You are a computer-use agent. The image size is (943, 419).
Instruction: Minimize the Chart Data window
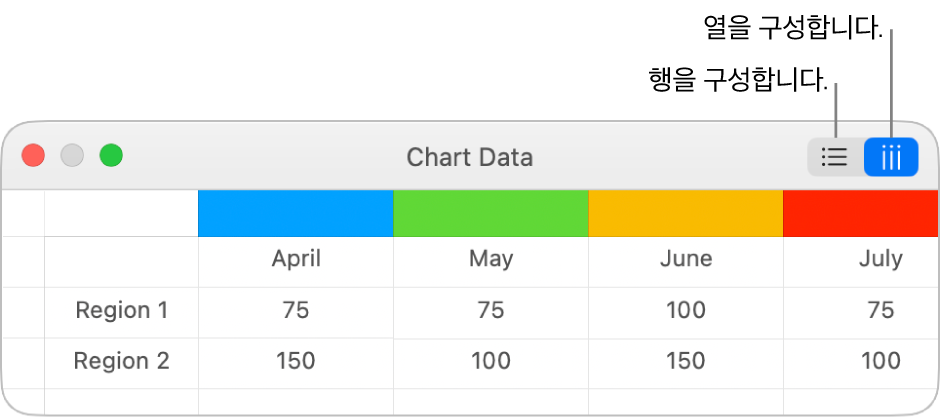[72, 156]
